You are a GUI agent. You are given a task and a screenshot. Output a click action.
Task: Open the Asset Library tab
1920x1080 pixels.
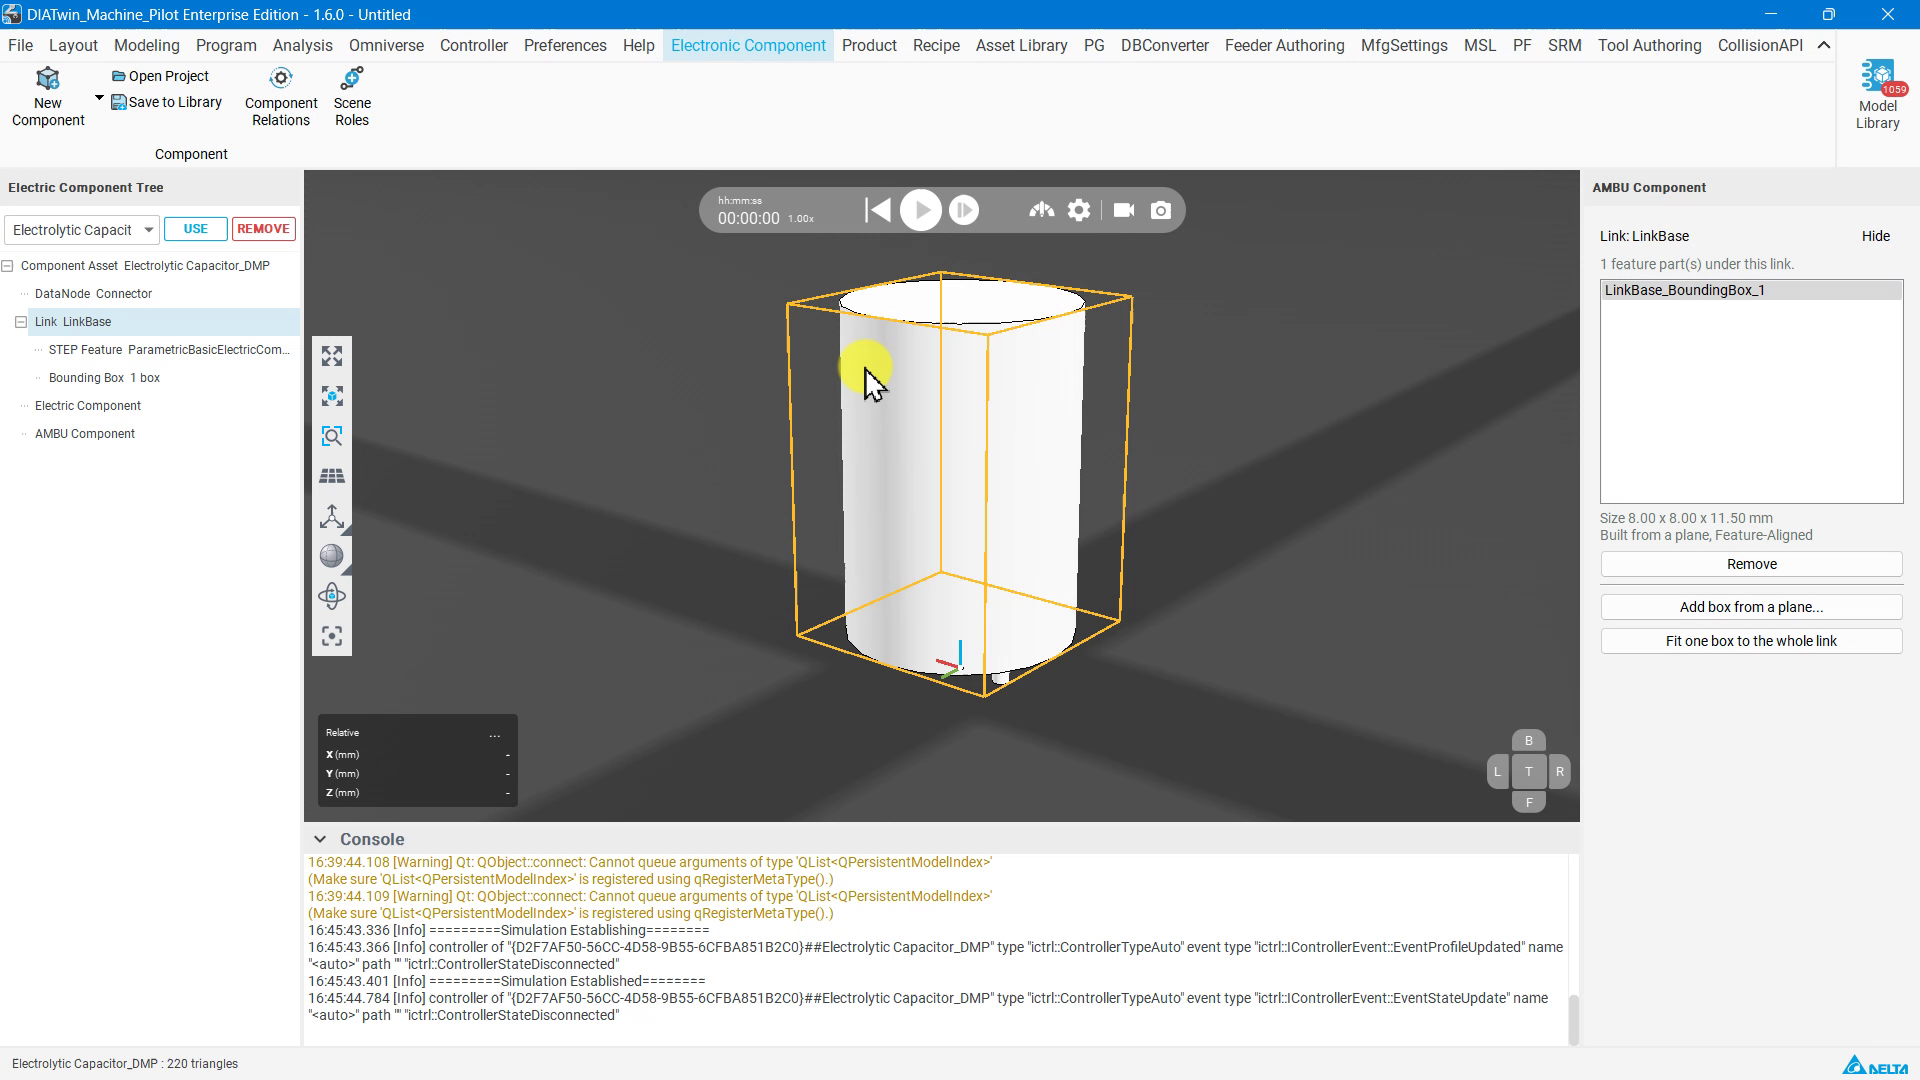click(1021, 45)
